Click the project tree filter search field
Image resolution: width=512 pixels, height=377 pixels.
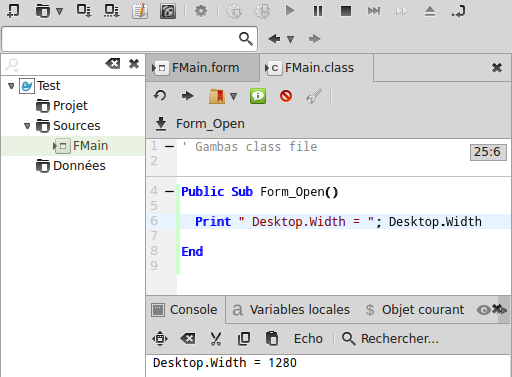53,64
